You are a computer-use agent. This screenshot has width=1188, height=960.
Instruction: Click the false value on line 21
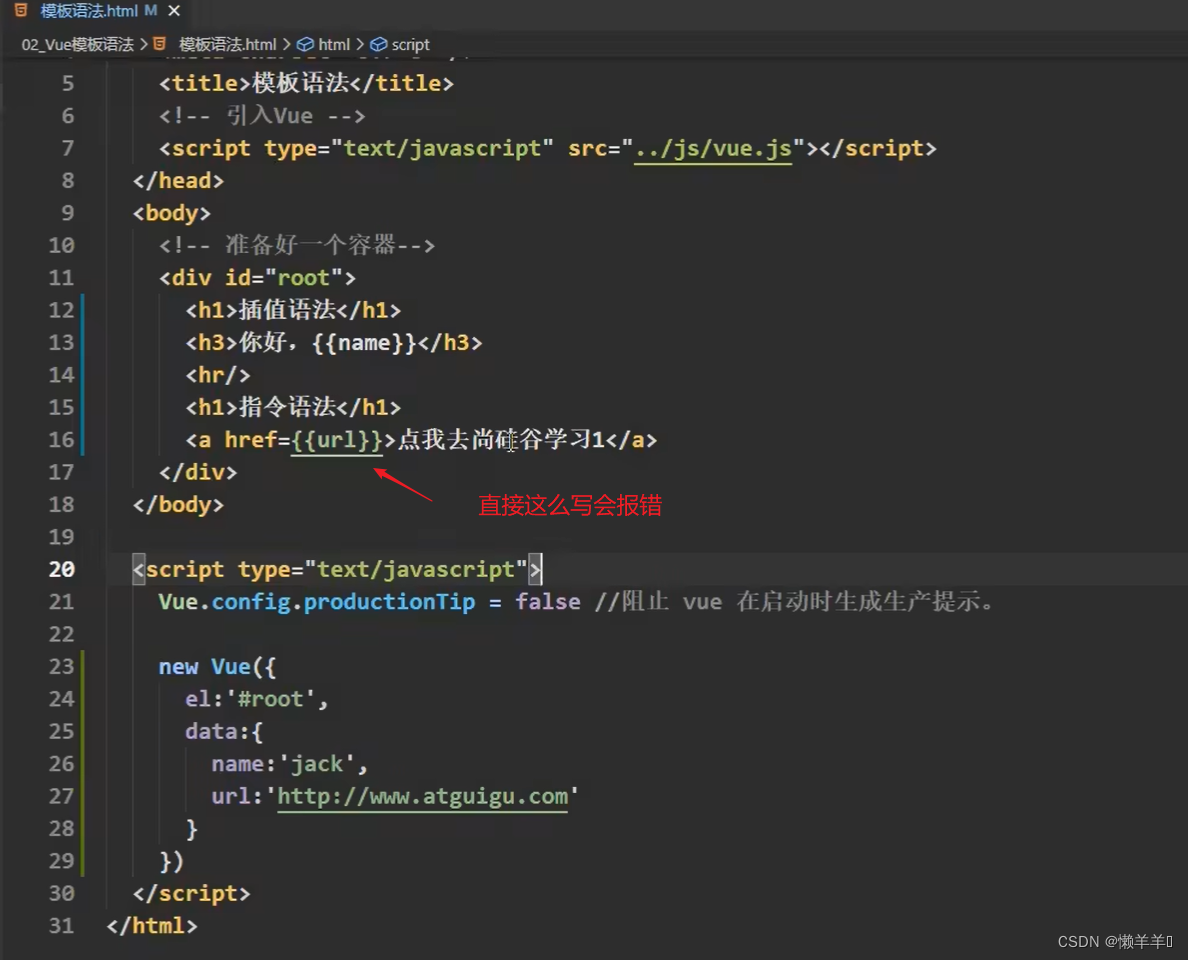tap(548, 602)
